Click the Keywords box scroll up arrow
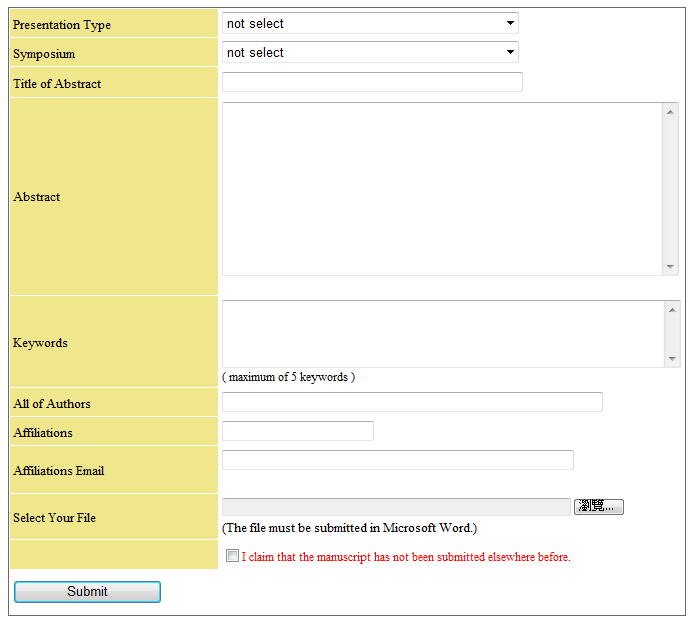 pos(671,309)
